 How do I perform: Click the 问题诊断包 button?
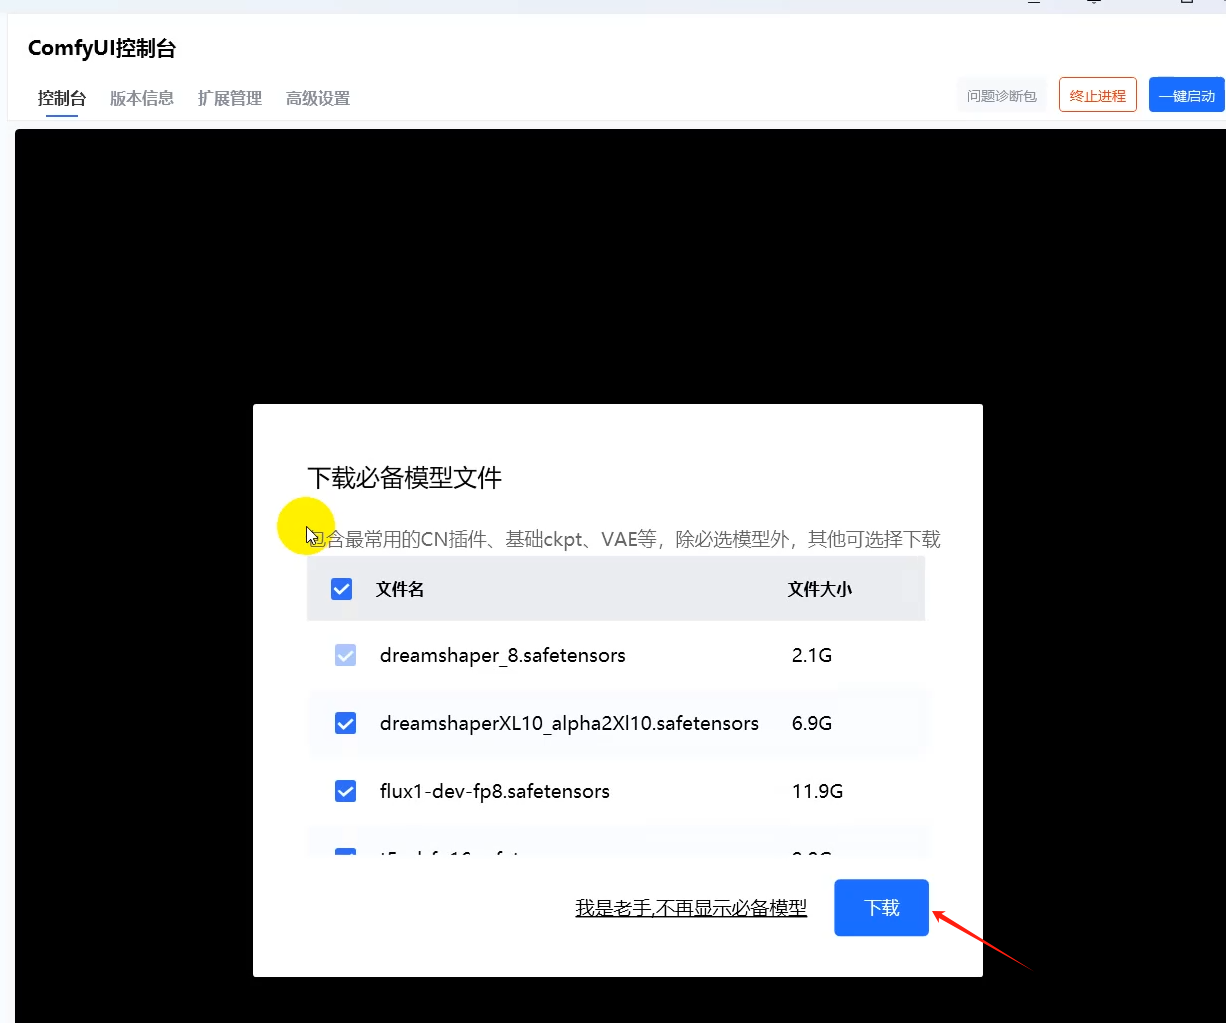(1001, 96)
